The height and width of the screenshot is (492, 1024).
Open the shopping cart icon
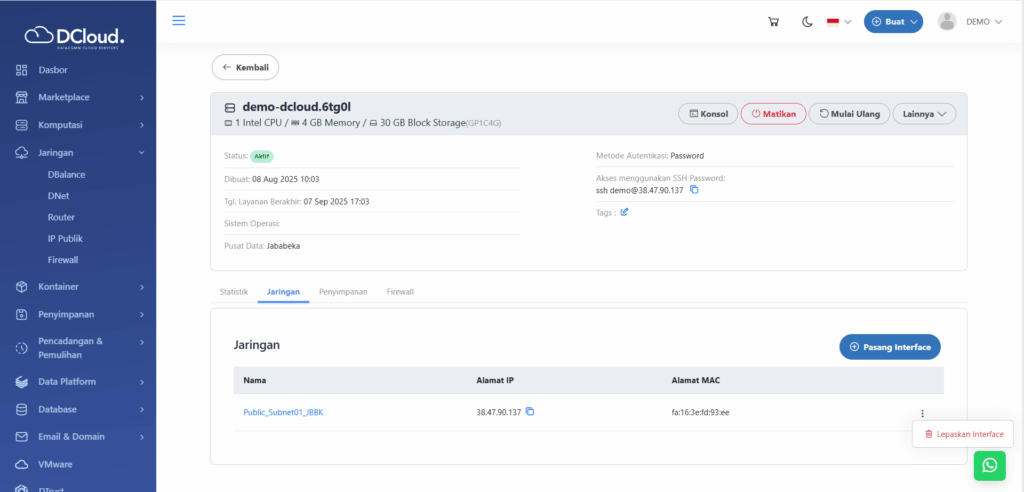pyautogui.click(x=773, y=22)
